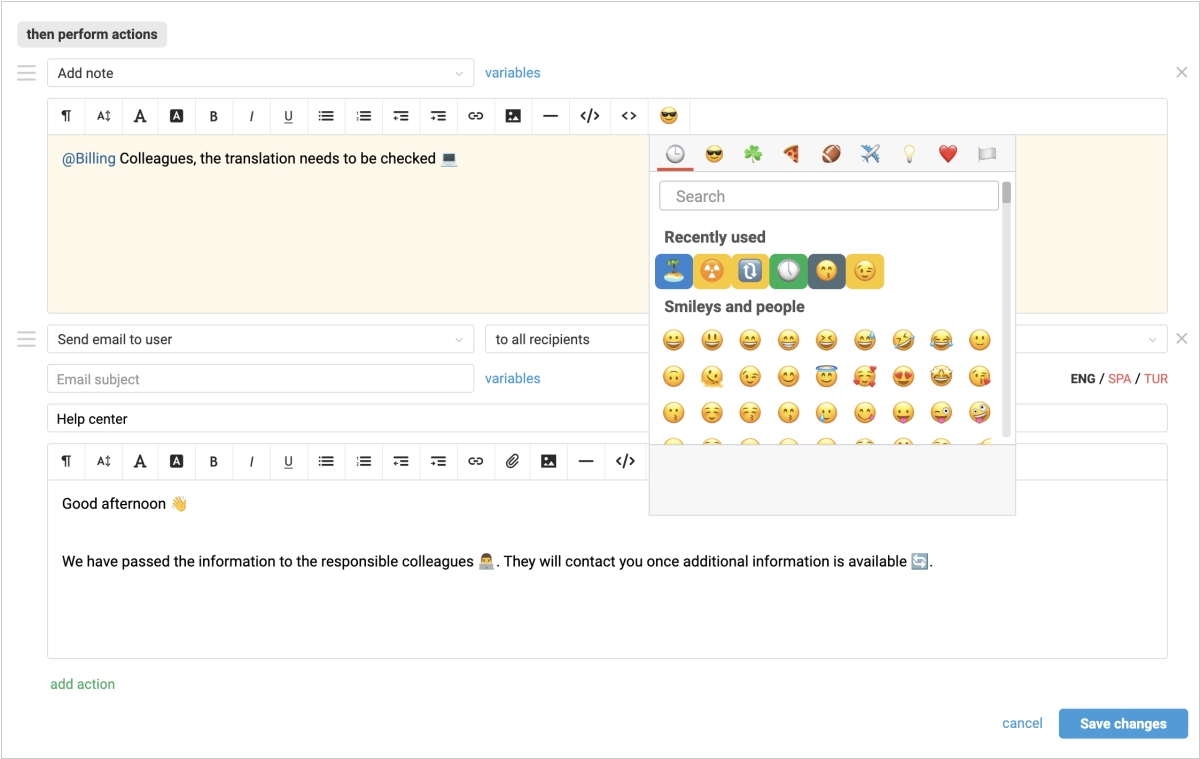Click the unordered list icon in note toolbar
The image size is (1200, 759).
(x=326, y=116)
